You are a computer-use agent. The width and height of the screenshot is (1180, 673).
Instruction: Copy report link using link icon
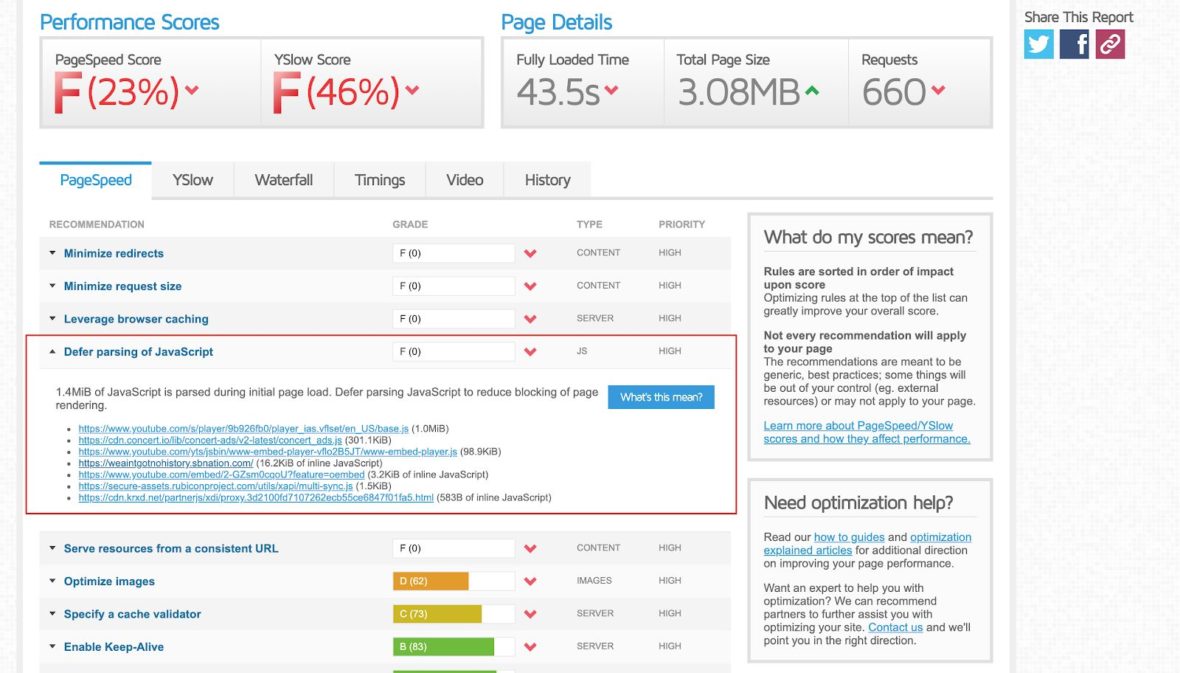pyautogui.click(x=1110, y=44)
